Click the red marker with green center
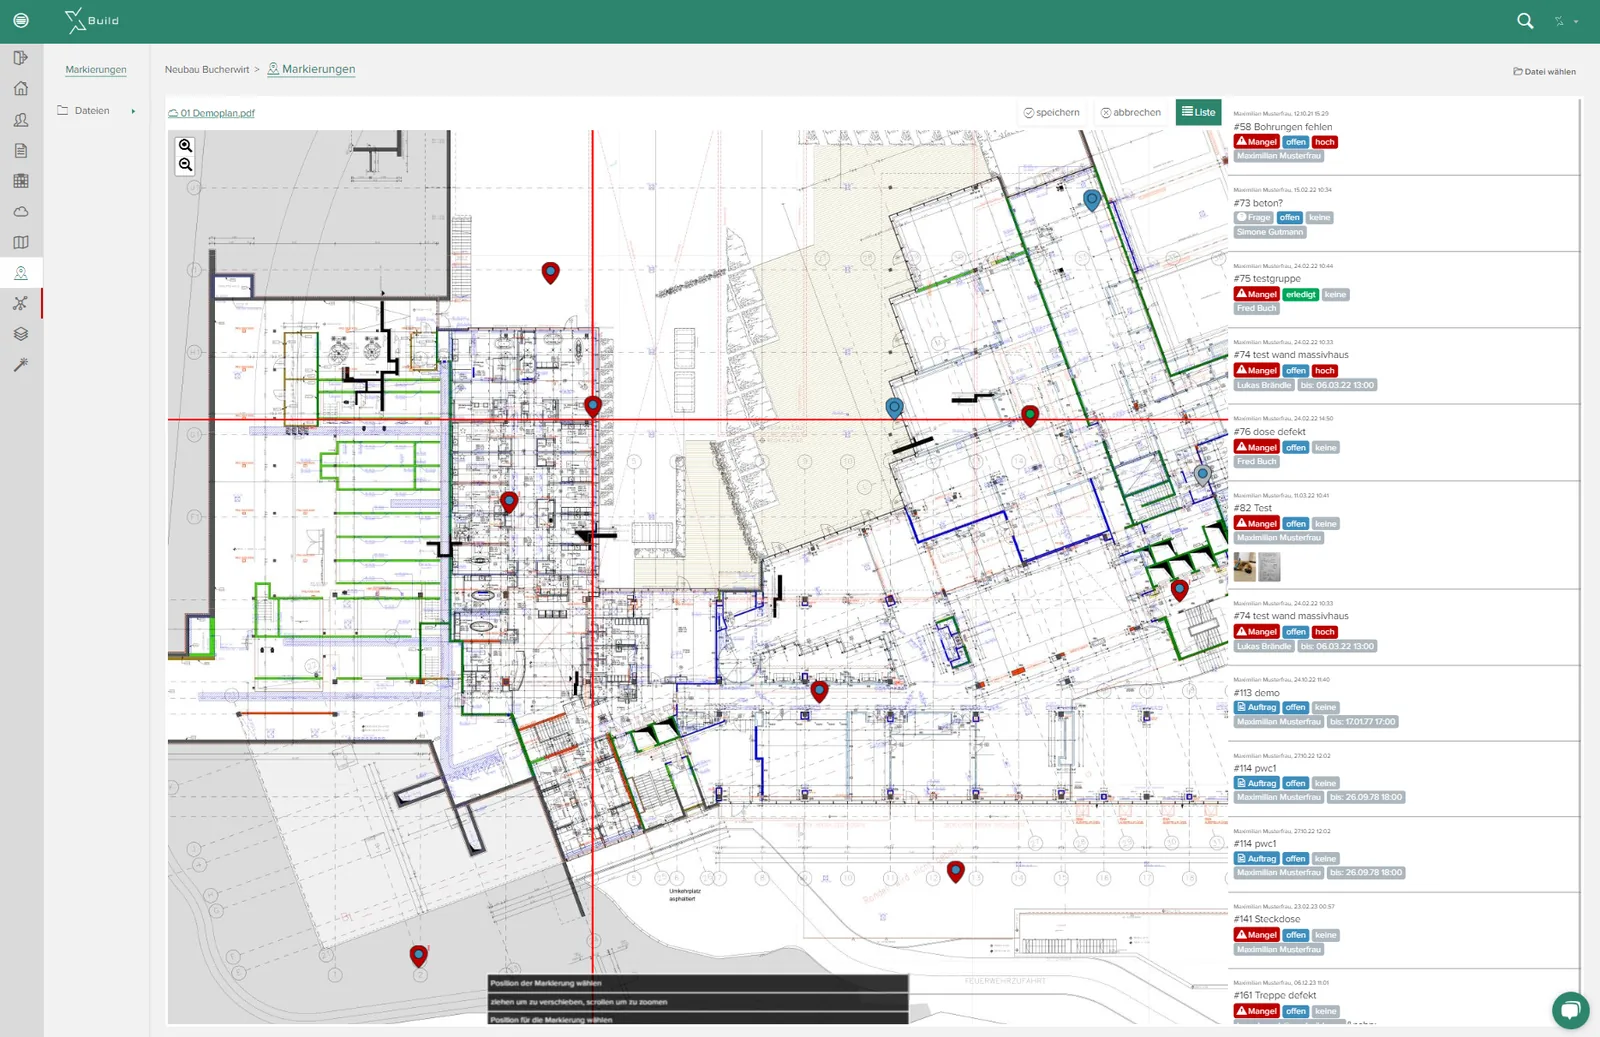Viewport: 1600px width, 1037px height. pos(1030,415)
